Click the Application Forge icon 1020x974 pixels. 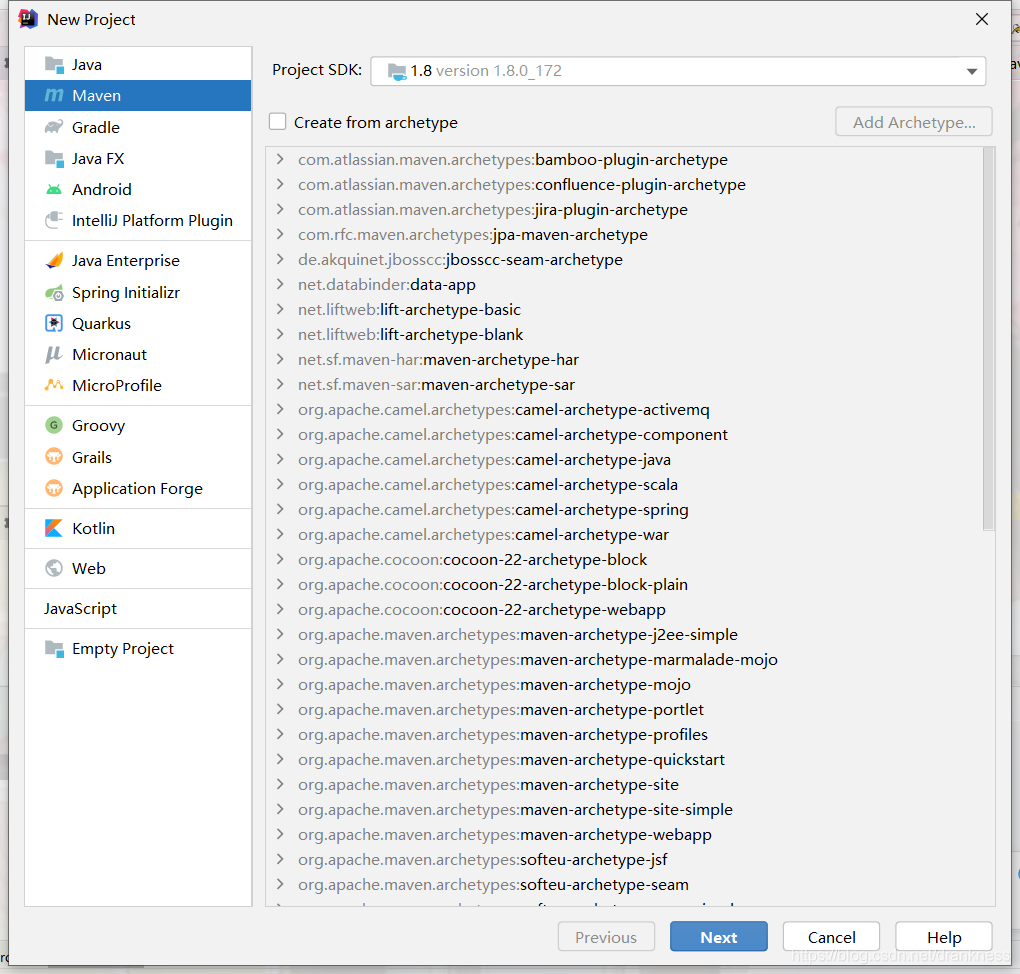click(x=54, y=488)
